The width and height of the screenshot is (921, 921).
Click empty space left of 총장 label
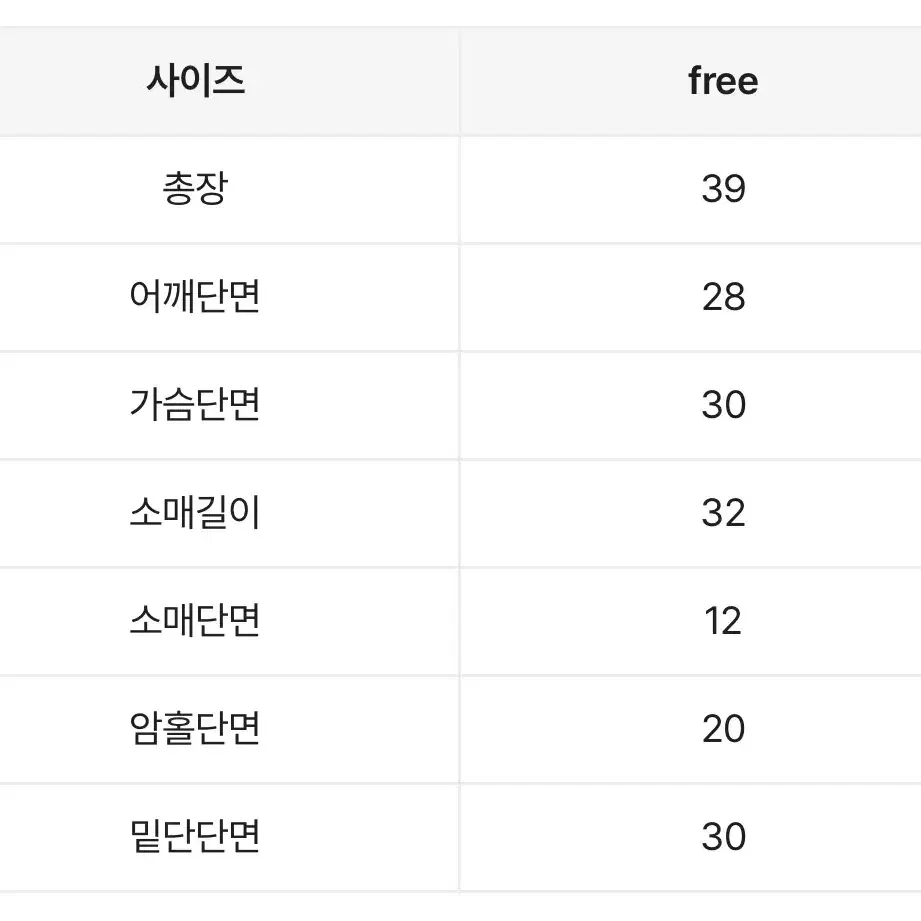pos(76,189)
